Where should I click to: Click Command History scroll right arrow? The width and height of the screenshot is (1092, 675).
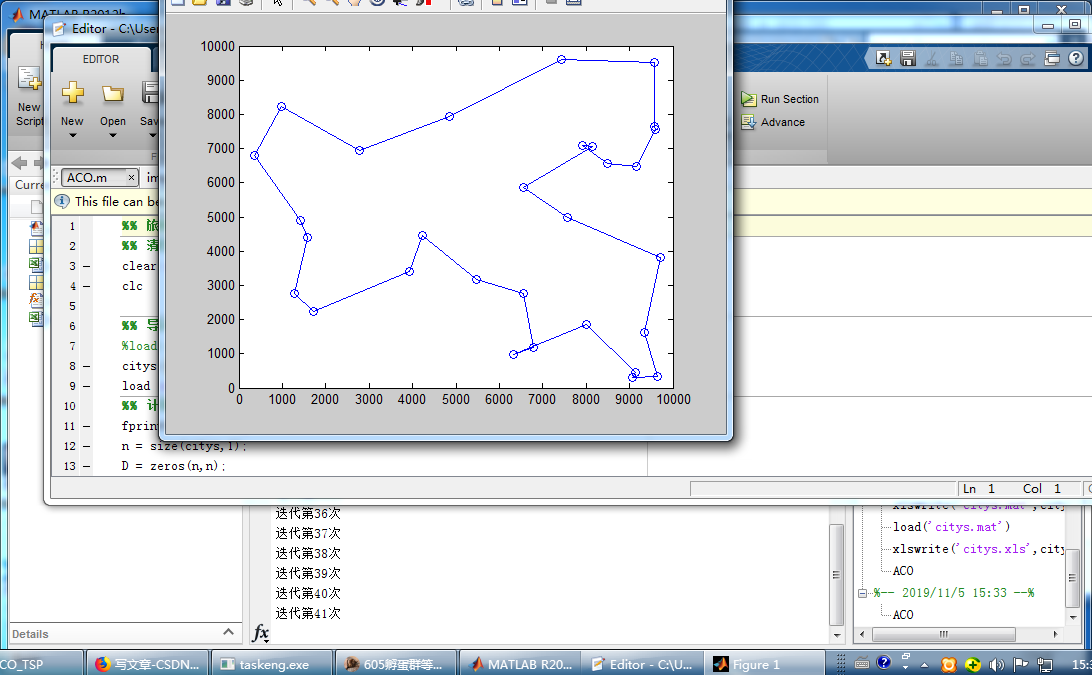tap(1056, 634)
